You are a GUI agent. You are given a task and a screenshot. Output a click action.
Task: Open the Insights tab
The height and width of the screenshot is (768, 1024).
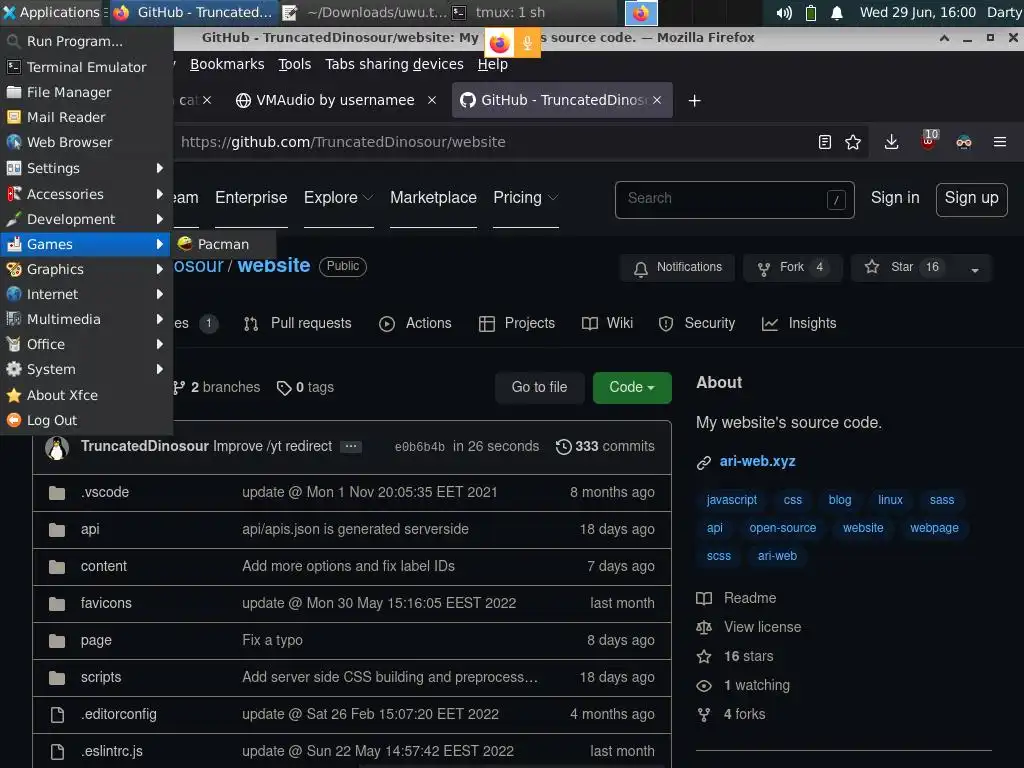pos(799,323)
